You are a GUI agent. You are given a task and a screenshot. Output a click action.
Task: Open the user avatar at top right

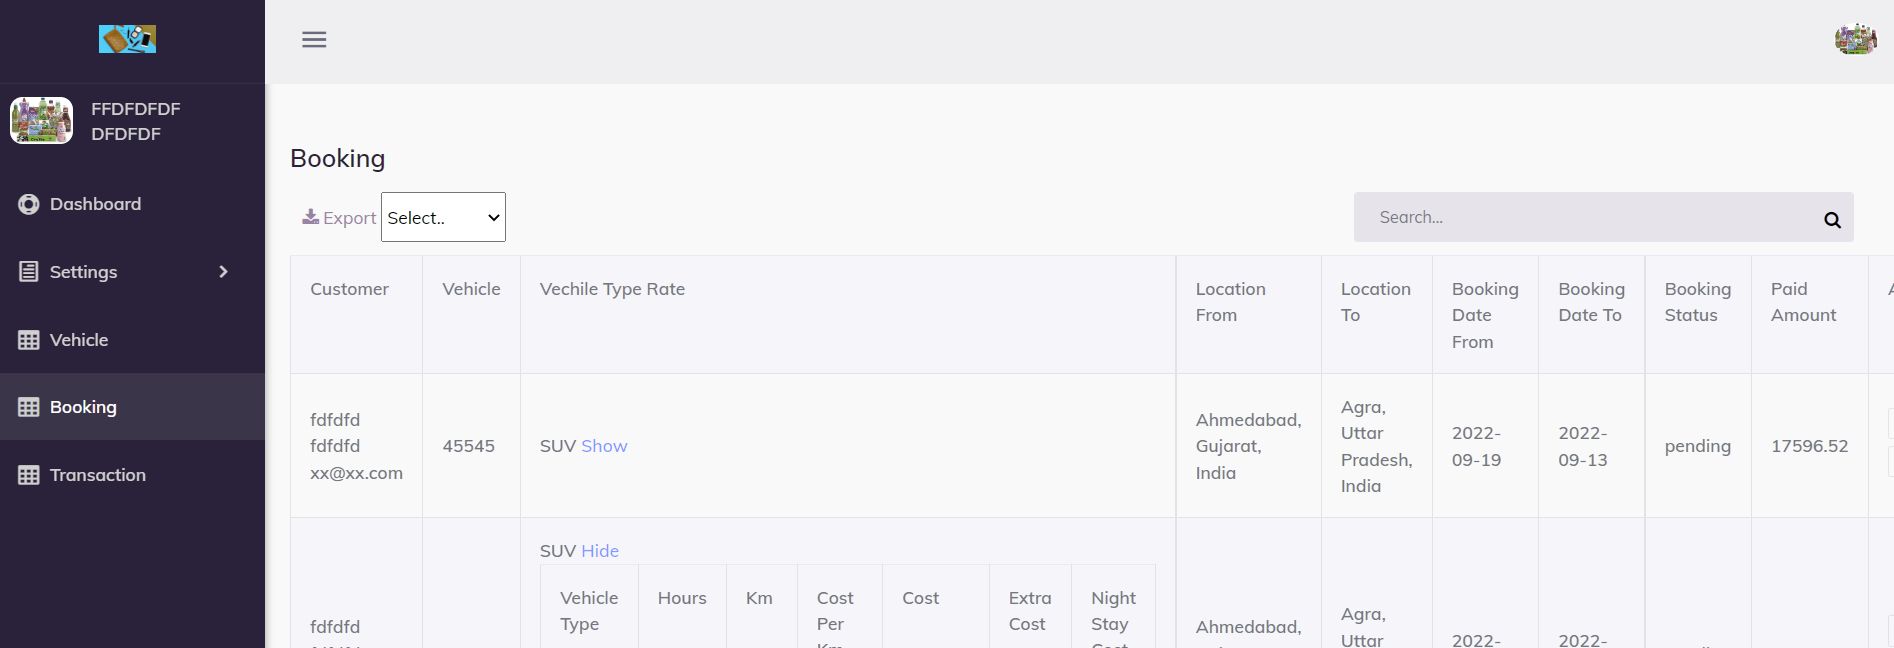1855,40
